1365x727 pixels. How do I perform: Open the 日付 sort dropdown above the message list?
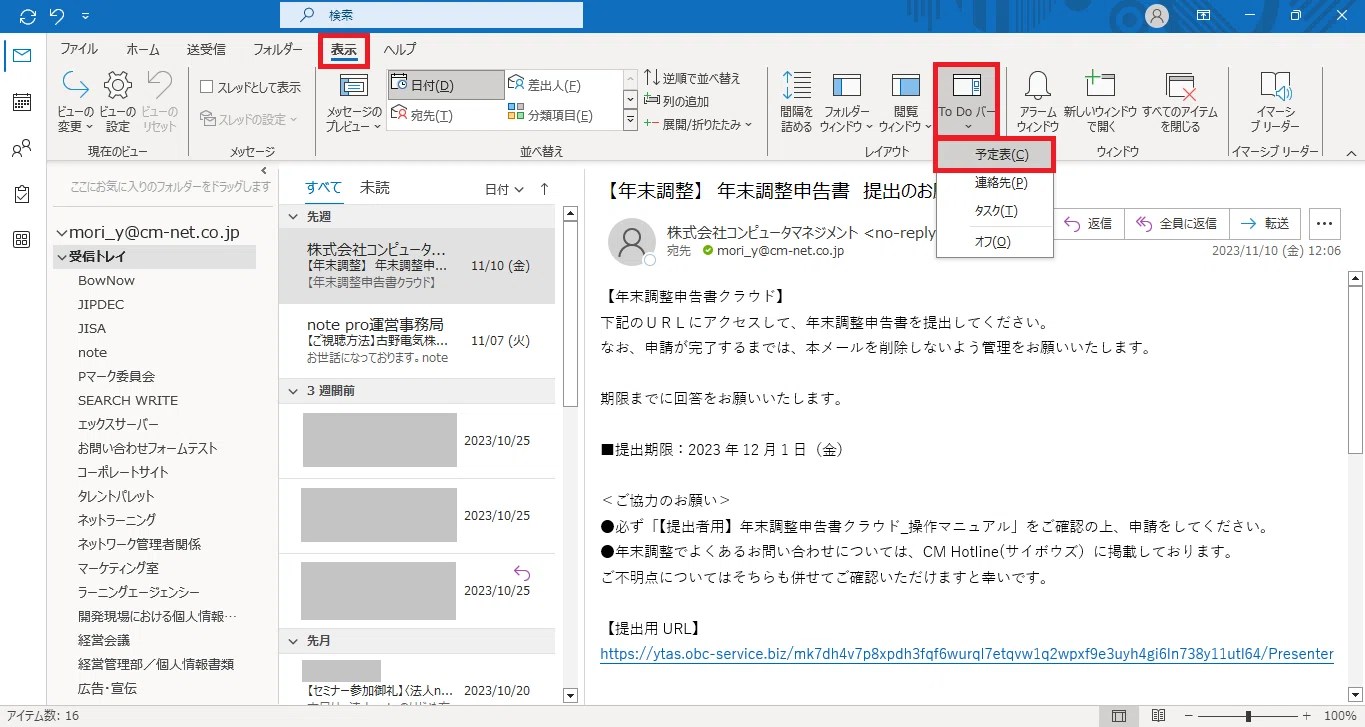504,189
